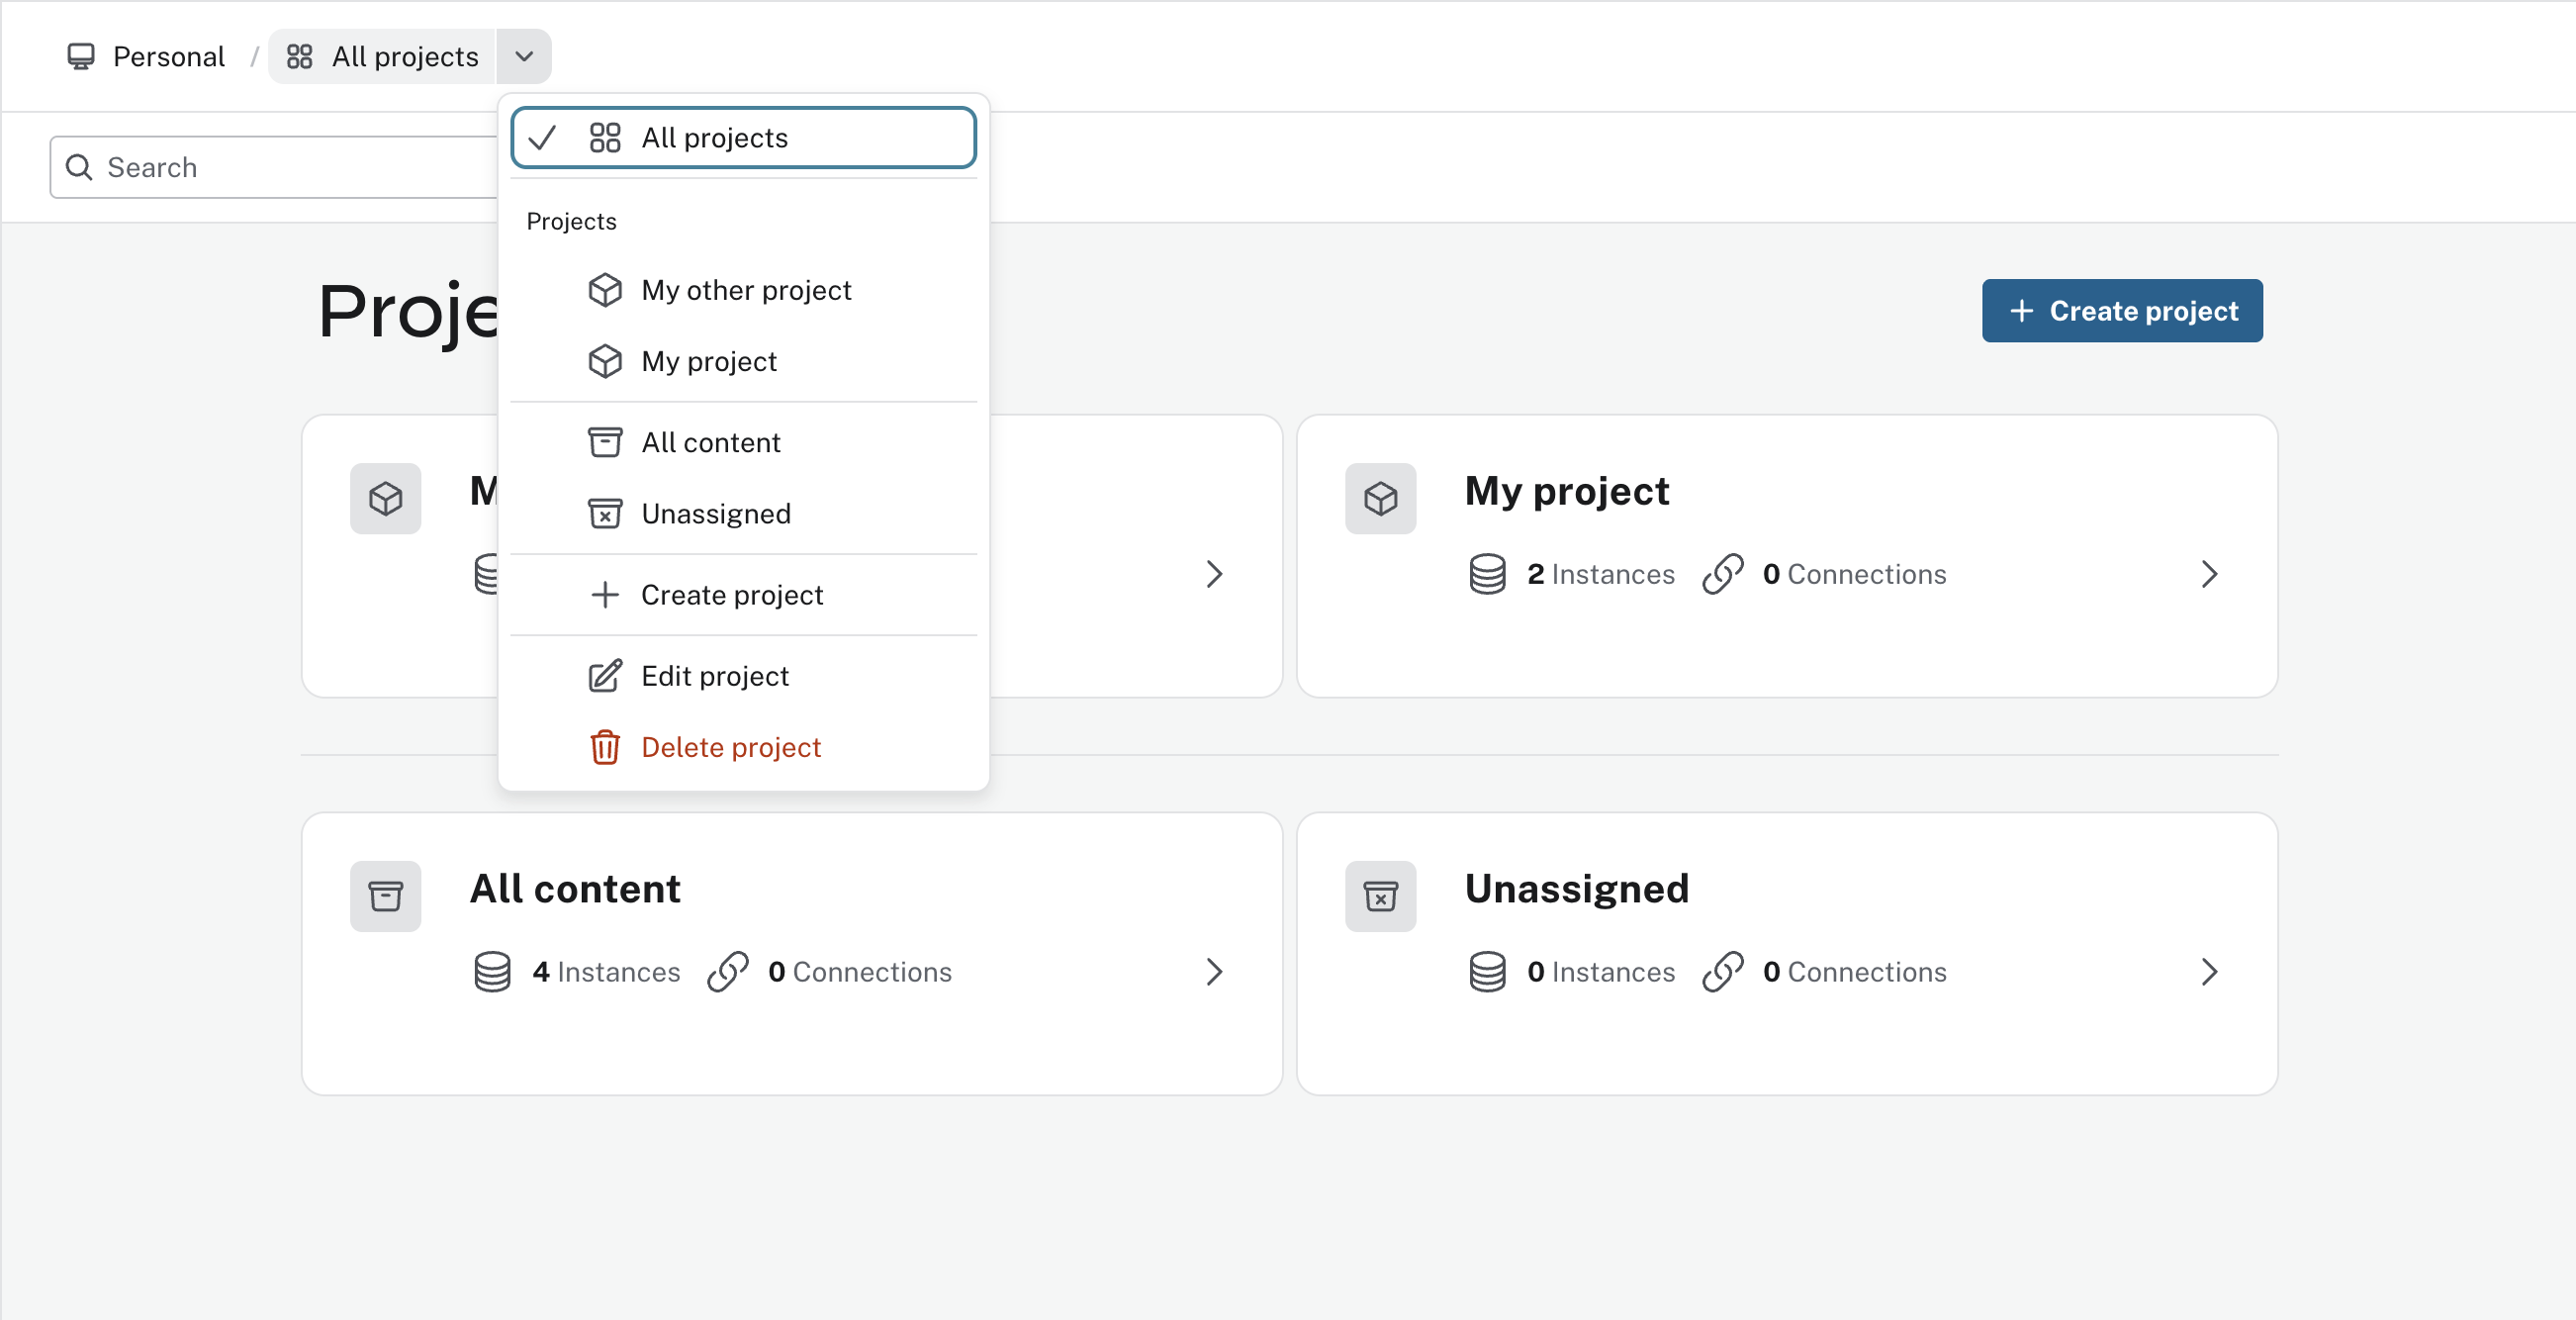Select the checked All projects menu item
The image size is (2576, 1320).
(743, 138)
